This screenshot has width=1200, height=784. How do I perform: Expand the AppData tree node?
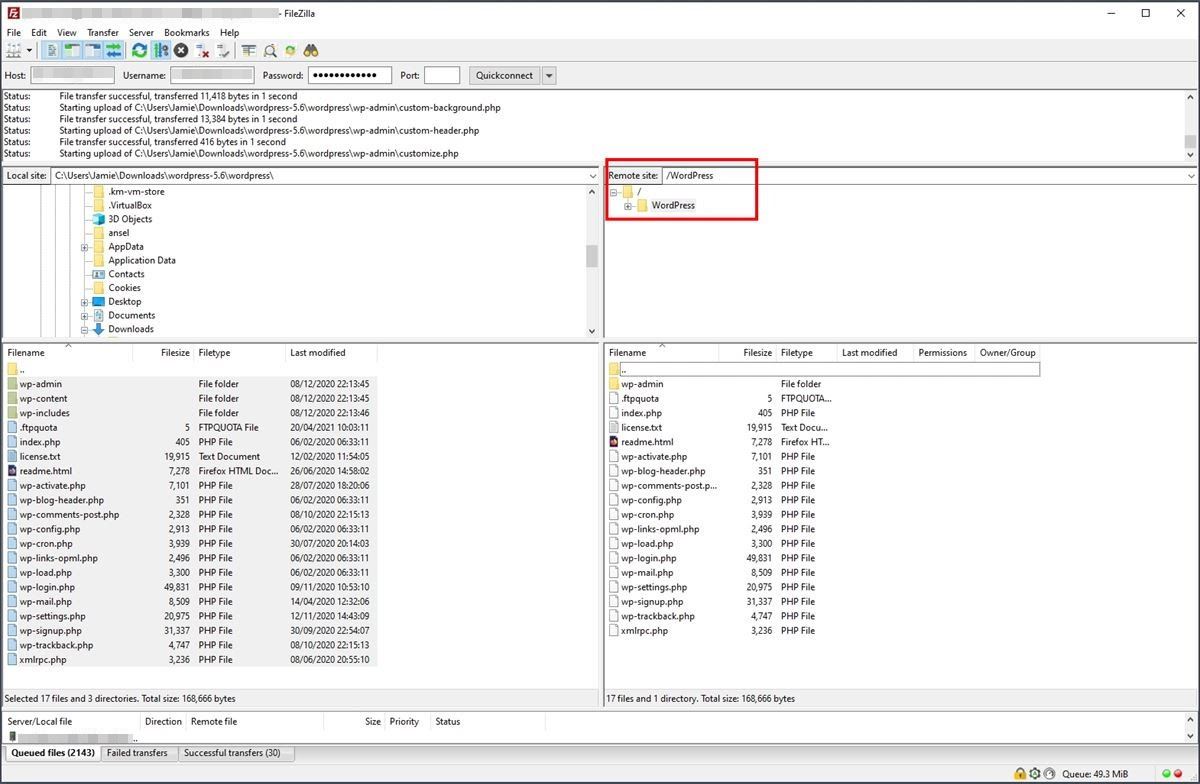85,247
